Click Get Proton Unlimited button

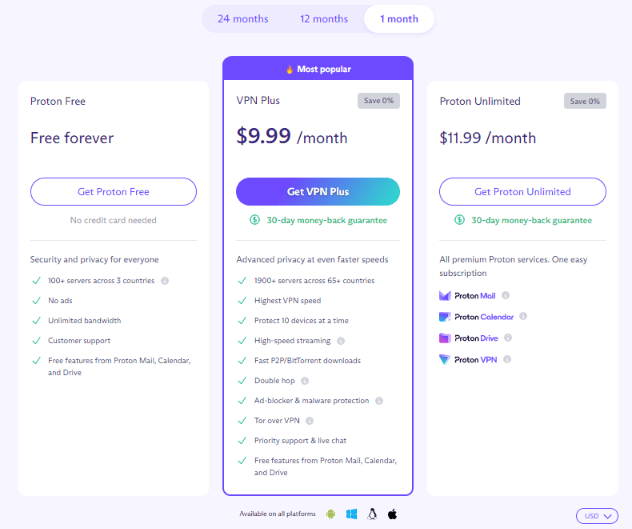click(522, 192)
